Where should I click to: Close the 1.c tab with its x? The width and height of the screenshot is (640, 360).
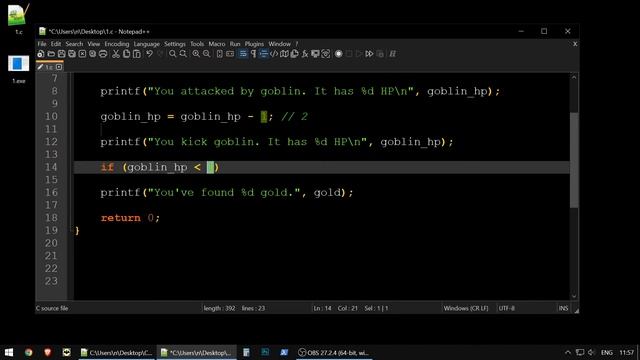[x=59, y=67]
